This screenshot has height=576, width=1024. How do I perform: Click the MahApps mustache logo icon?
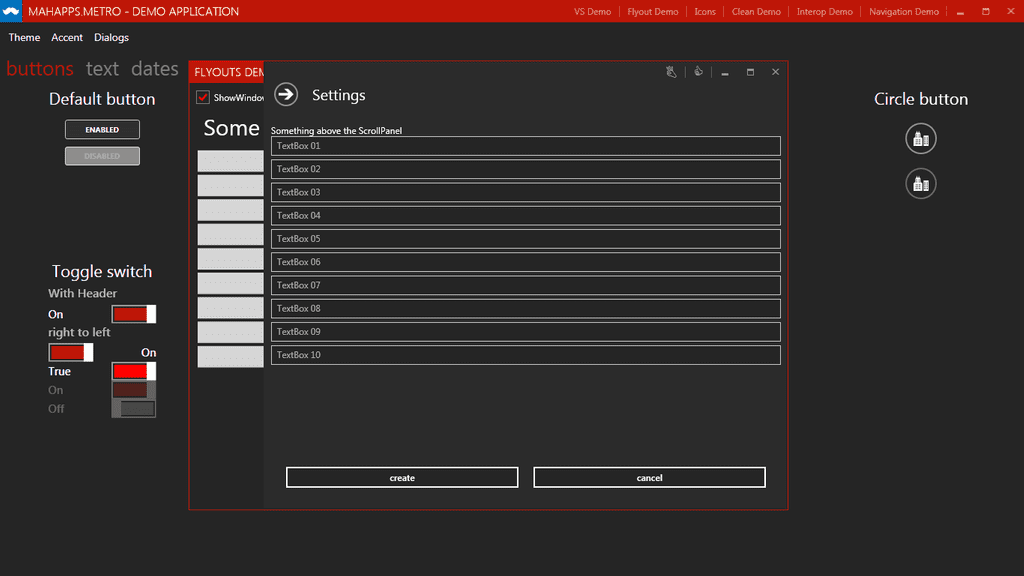[x=12, y=12]
